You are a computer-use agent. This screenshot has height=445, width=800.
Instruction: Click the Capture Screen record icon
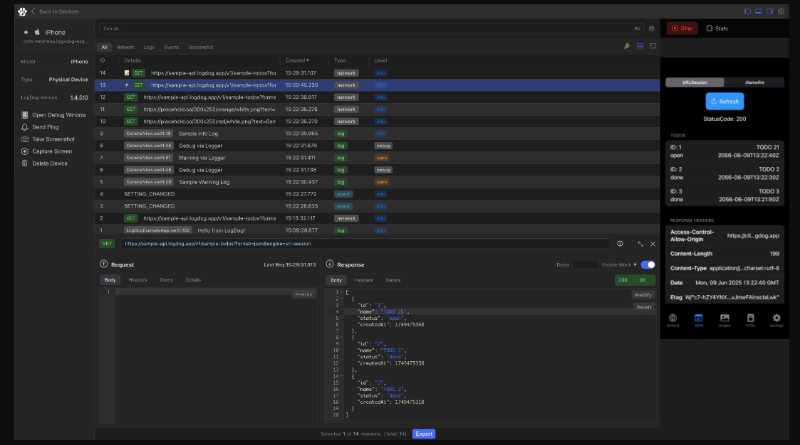point(24,151)
